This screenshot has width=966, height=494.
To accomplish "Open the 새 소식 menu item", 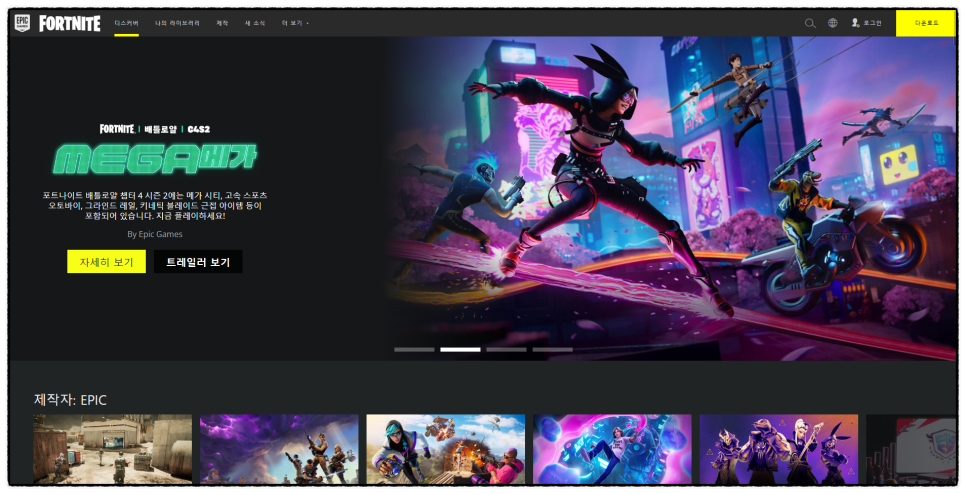I will coord(255,23).
